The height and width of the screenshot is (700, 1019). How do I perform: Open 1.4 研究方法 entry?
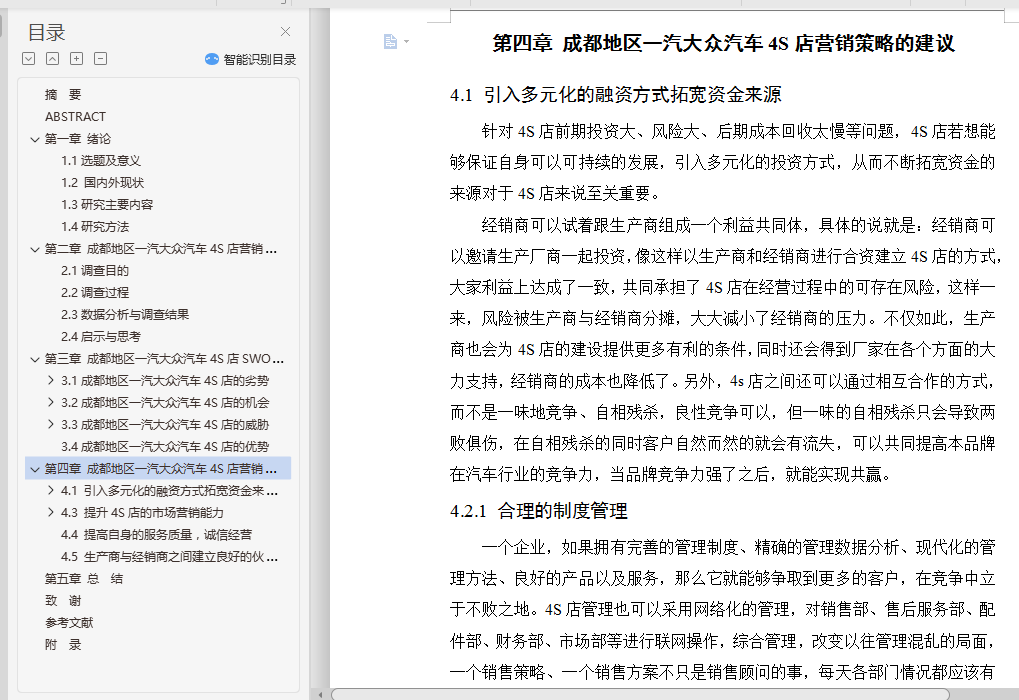click(x=95, y=227)
